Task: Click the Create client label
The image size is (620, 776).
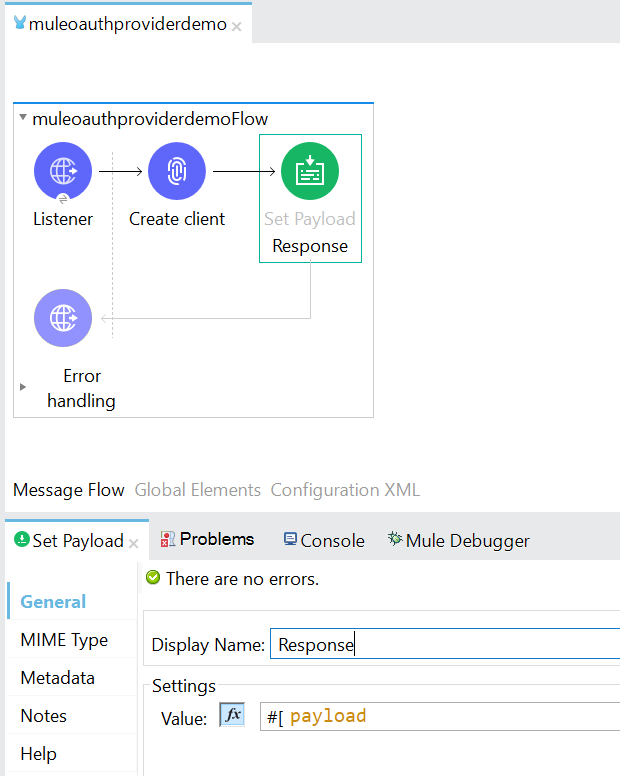Action: pos(177,219)
